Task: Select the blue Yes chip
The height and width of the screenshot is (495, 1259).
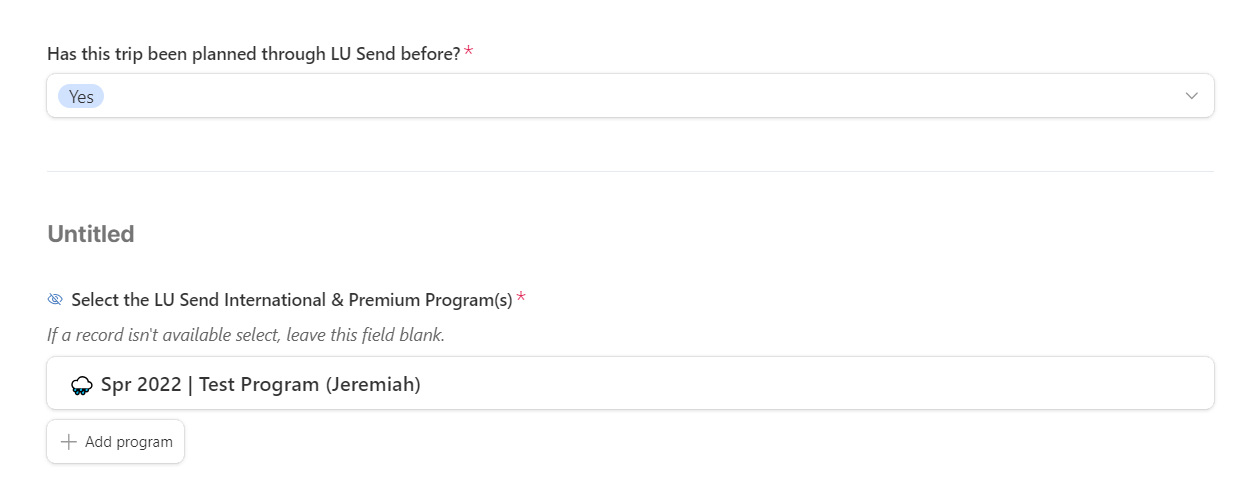Action: (x=81, y=96)
